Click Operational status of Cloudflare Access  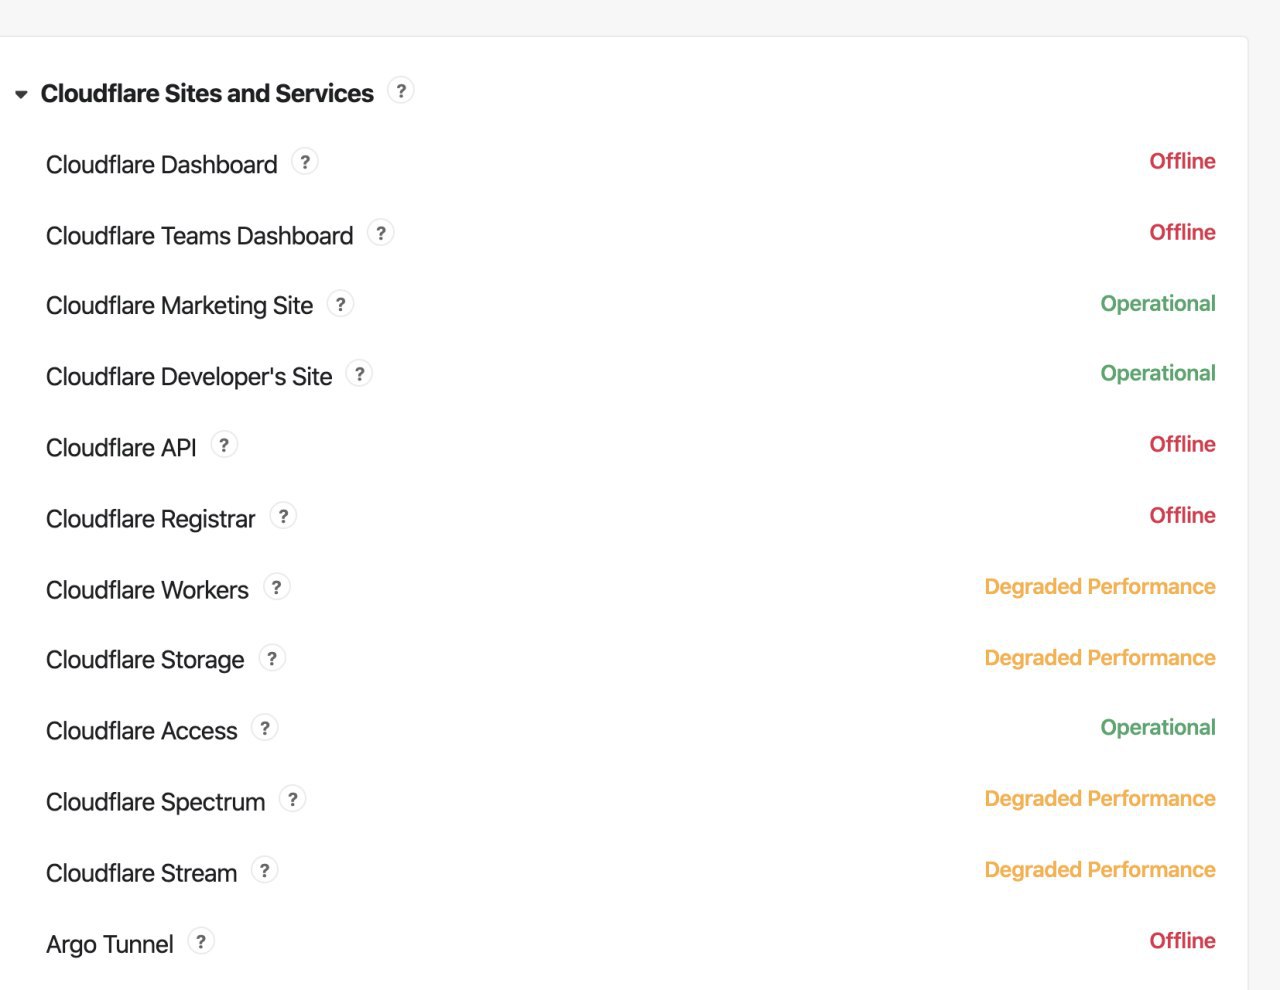(1158, 728)
